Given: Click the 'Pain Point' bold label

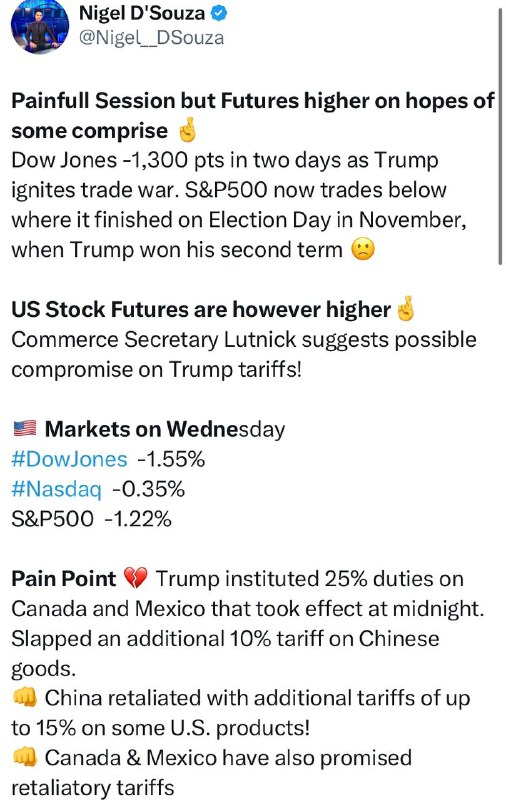Looking at the screenshot, I should pos(64,579).
